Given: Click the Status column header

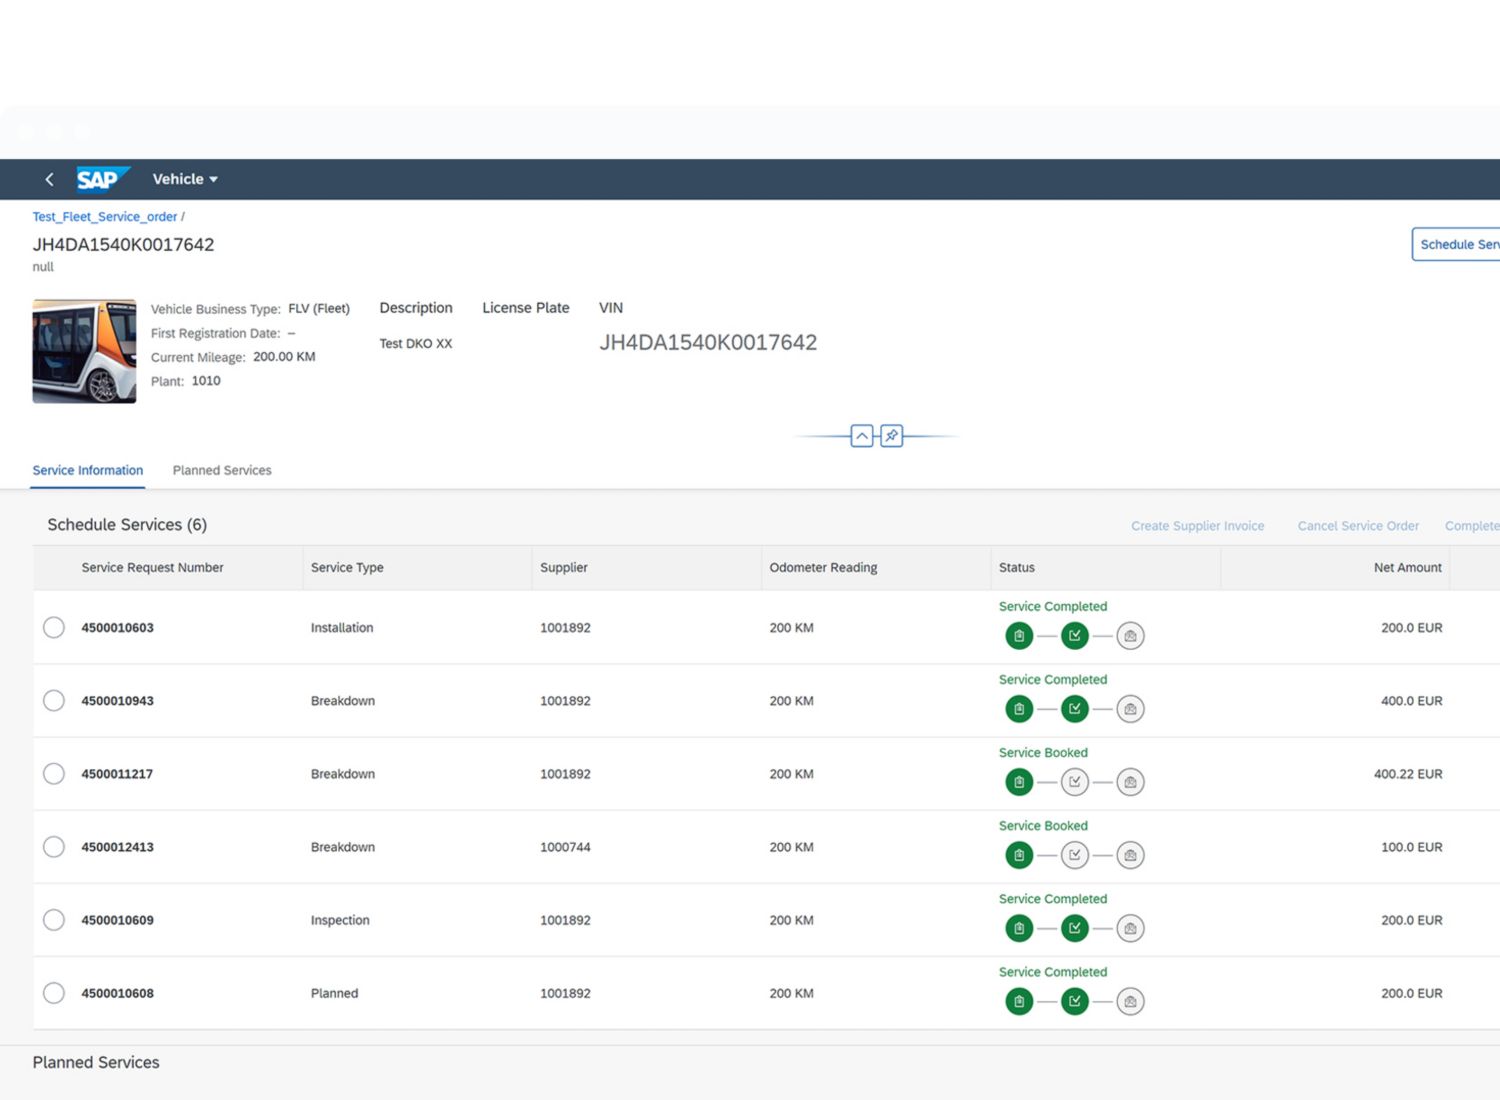Looking at the screenshot, I should click(1016, 567).
